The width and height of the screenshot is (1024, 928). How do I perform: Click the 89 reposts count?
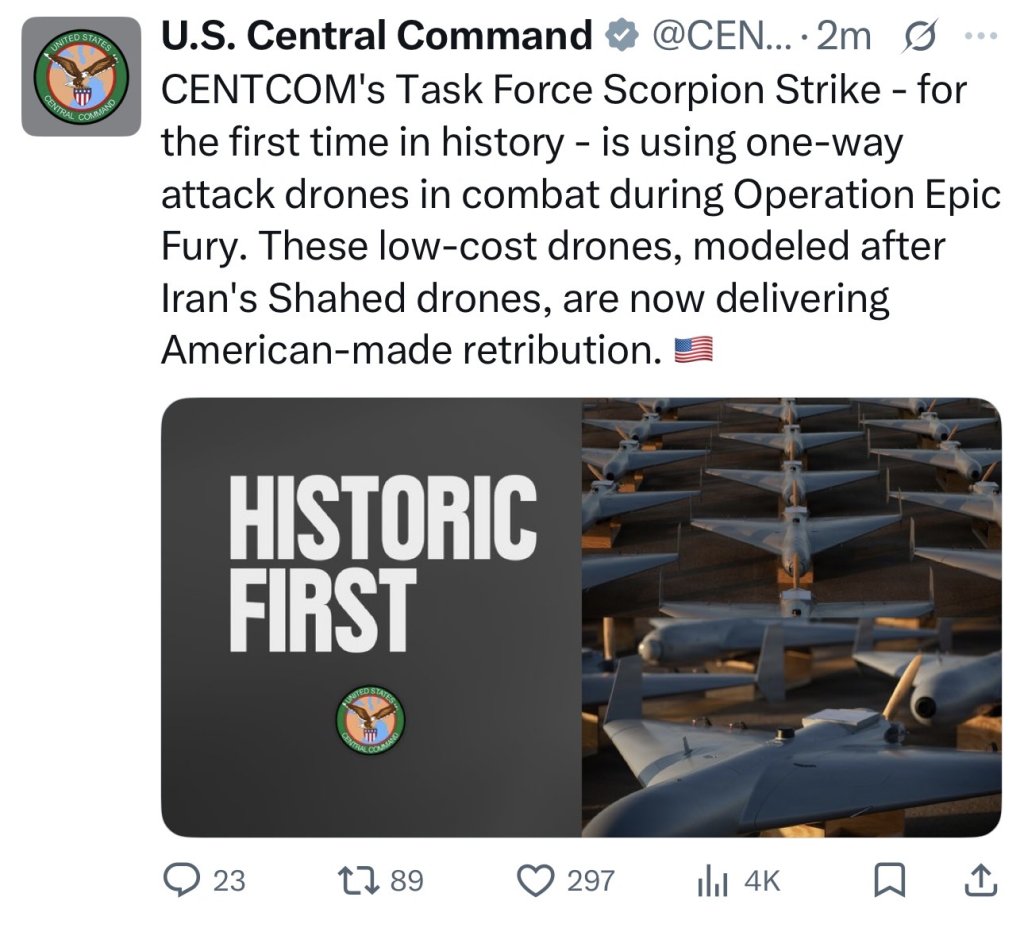pos(407,881)
